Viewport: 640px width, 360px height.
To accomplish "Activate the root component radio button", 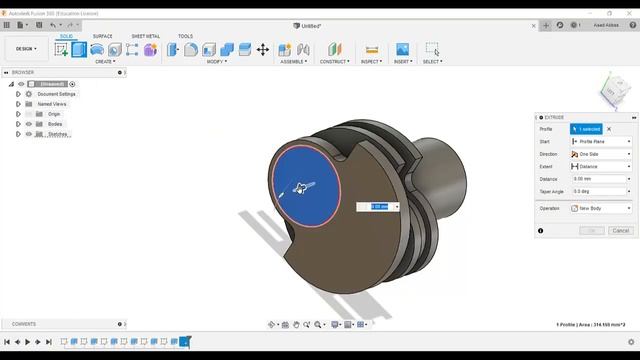I will click(72, 84).
